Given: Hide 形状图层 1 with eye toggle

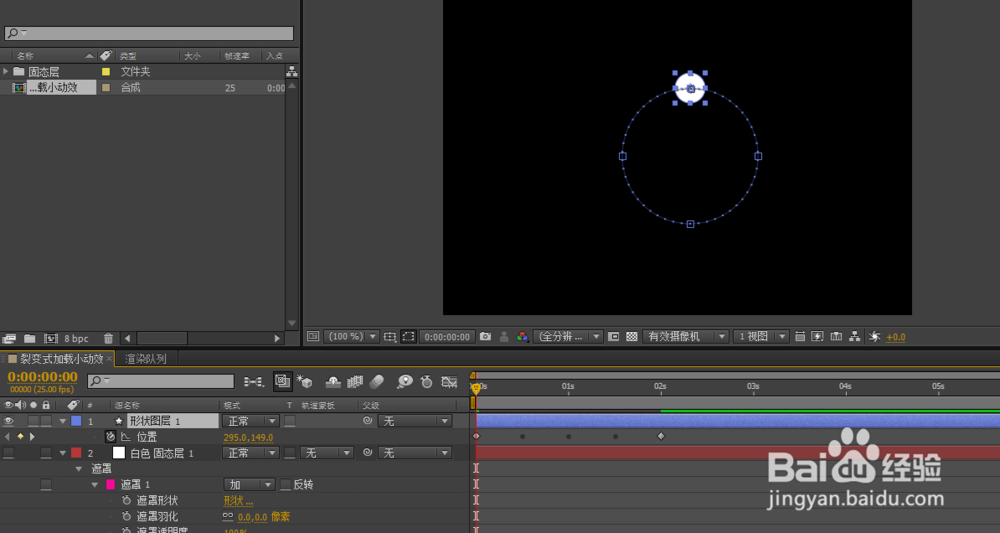Looking at the screenshot, I should pyautogui.click(x=8, y=421).
